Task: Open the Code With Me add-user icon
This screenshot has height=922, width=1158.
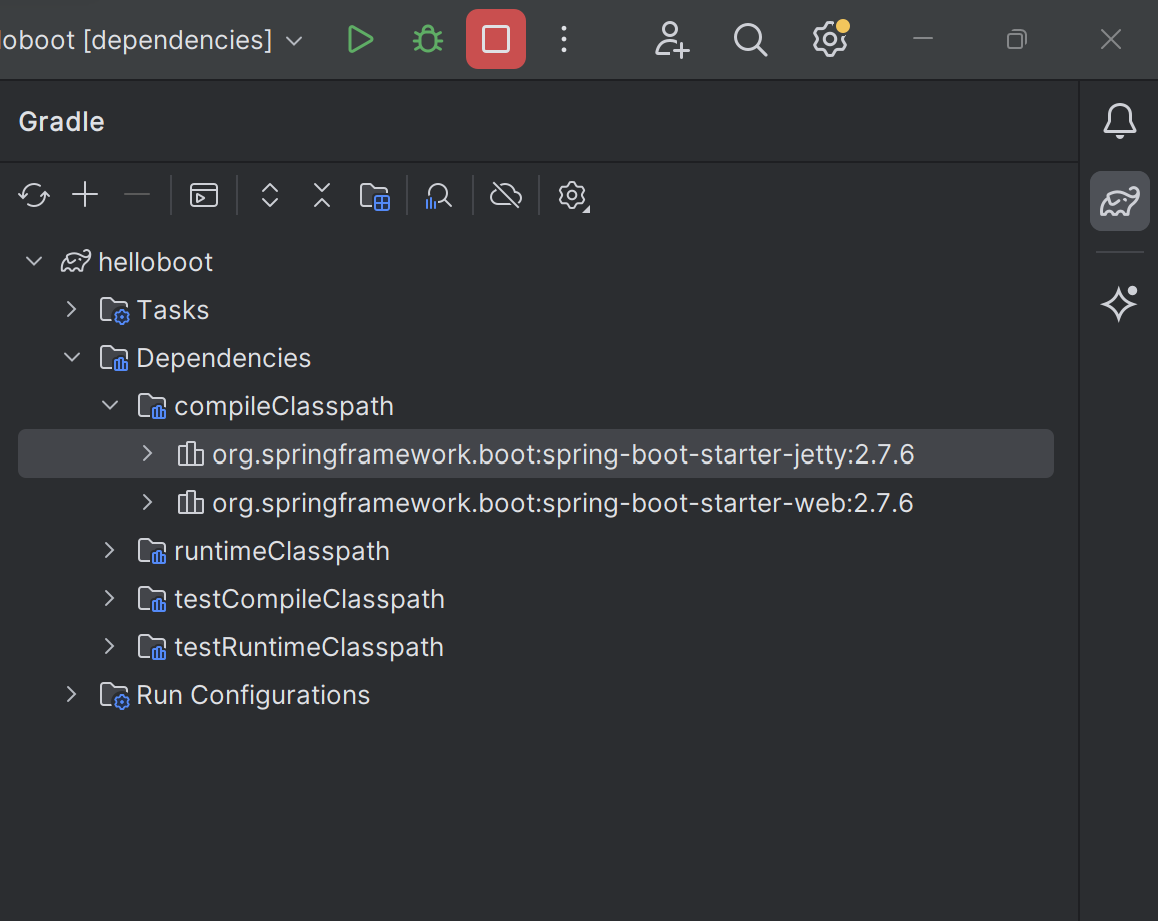Action: (x=671, y=39)
